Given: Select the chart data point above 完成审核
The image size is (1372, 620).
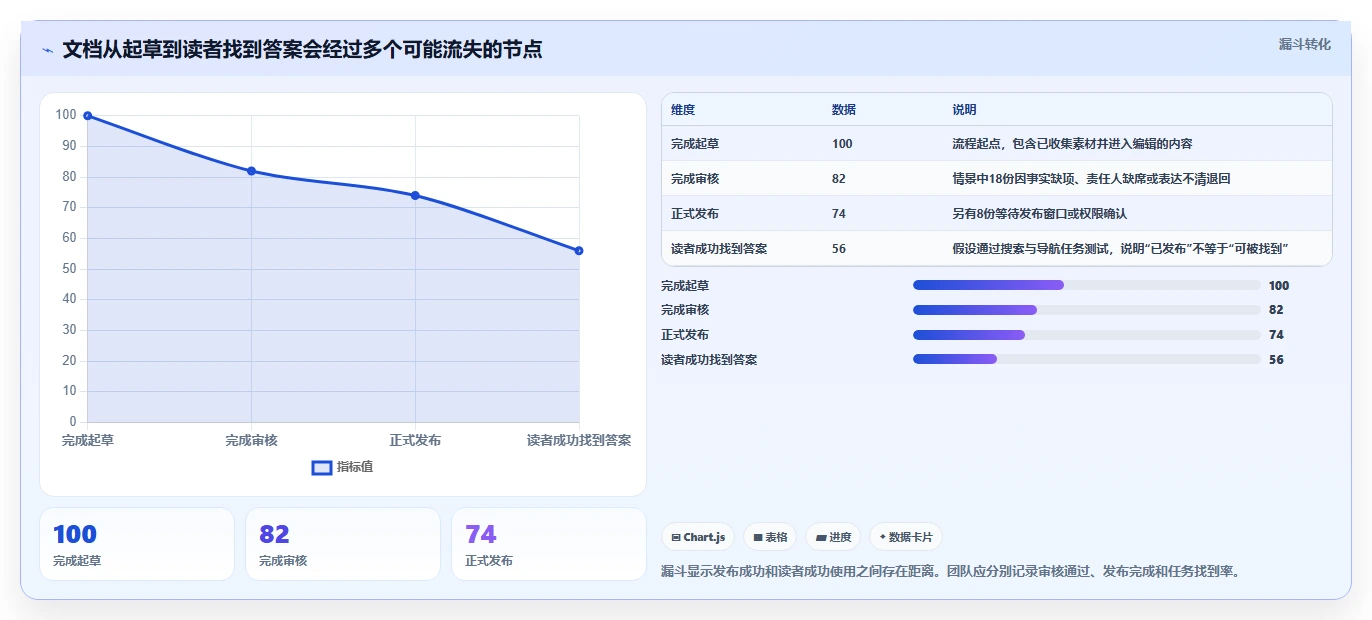Looking at the screenshot, I should [251, 171].
